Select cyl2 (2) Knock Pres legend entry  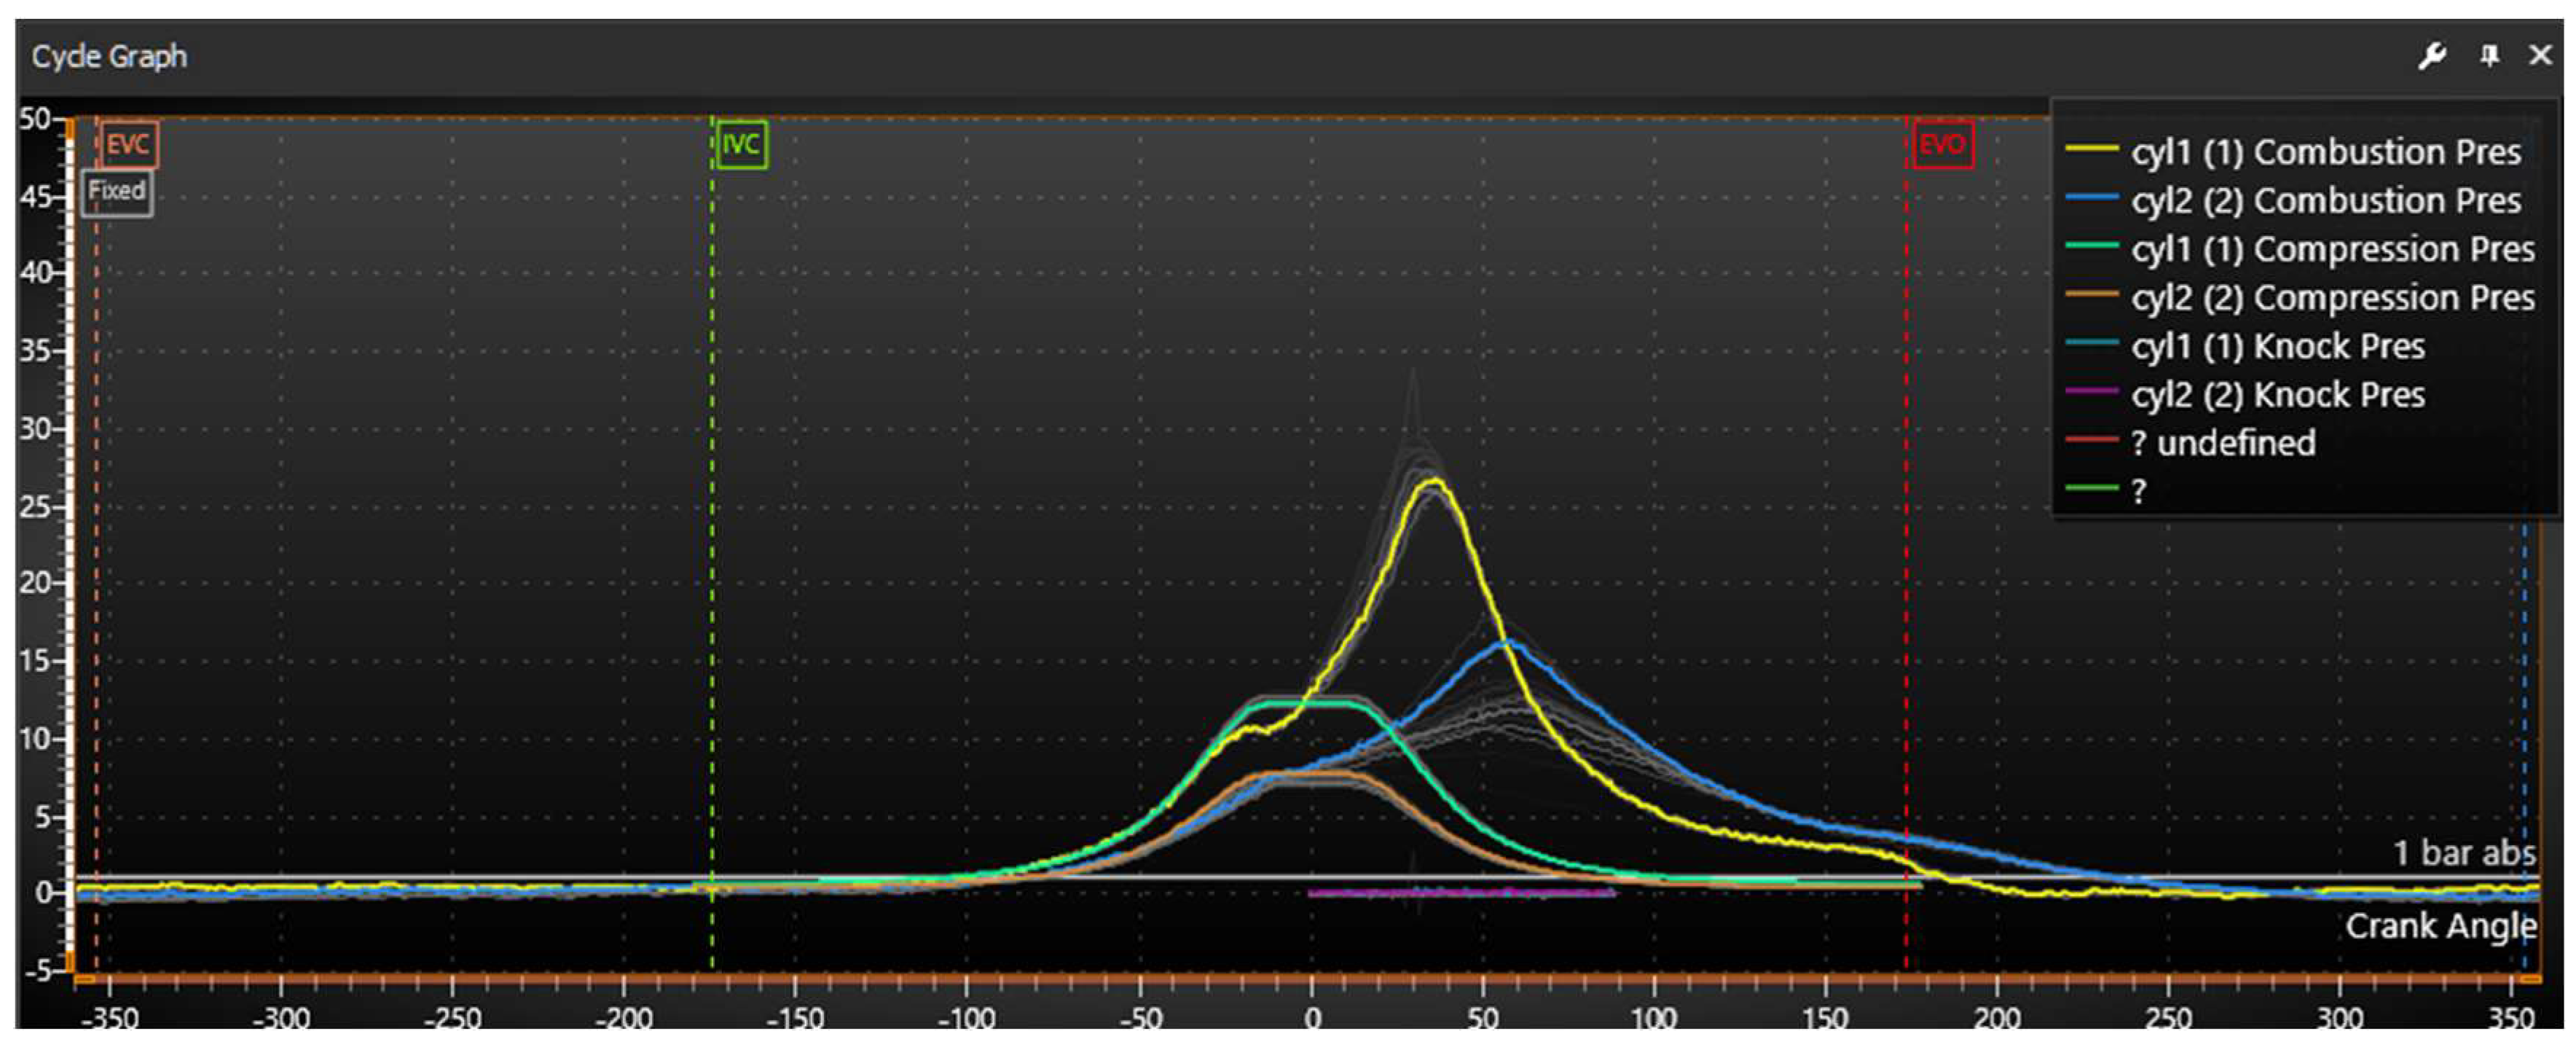tap(2278, 395)
